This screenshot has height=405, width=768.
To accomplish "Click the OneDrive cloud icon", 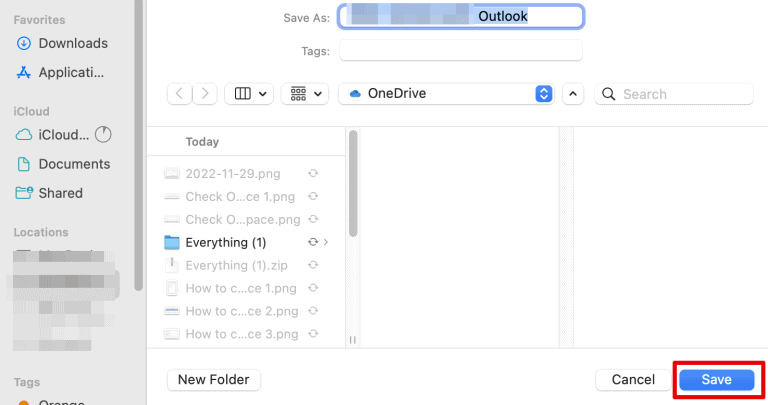I will click(355, 94).
